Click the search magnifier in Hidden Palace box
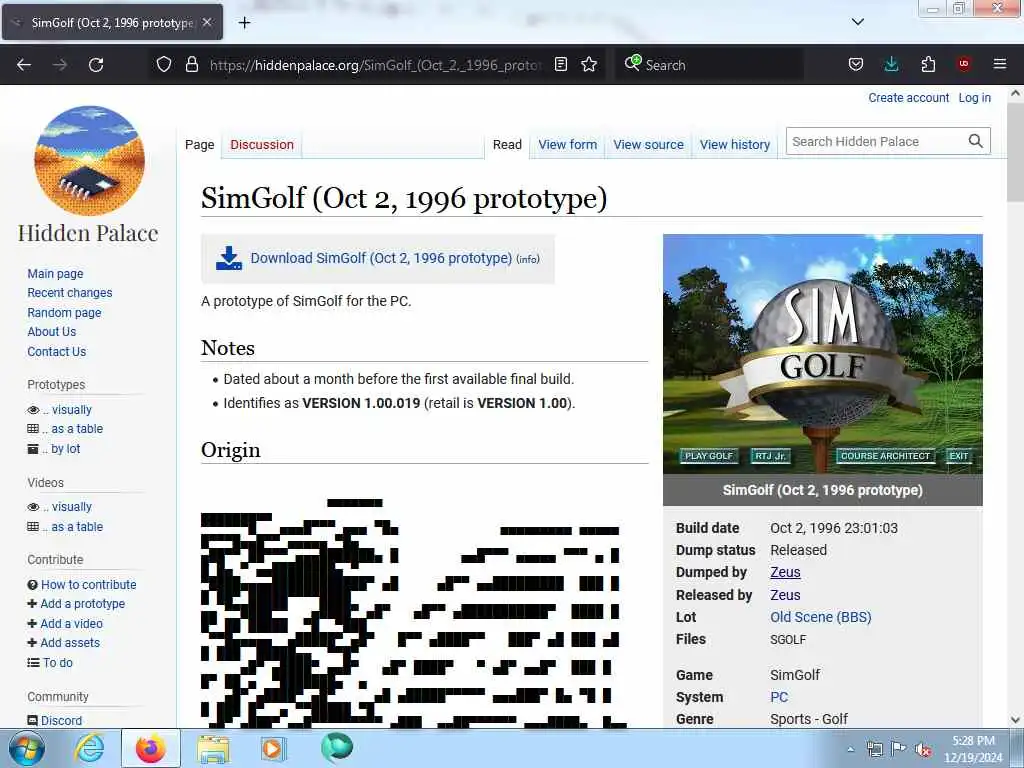Viewport: 1024px width, 768px height. (975, 141)
